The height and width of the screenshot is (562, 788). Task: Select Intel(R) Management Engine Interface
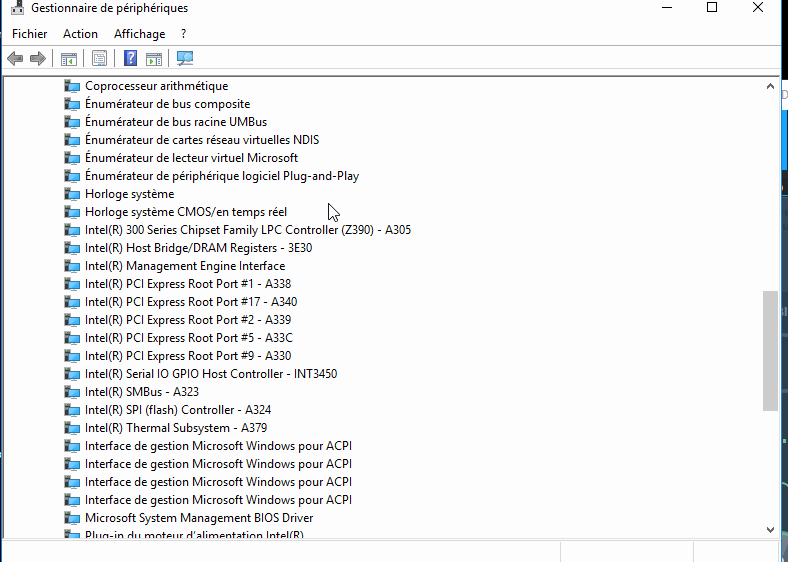(185, 266)
